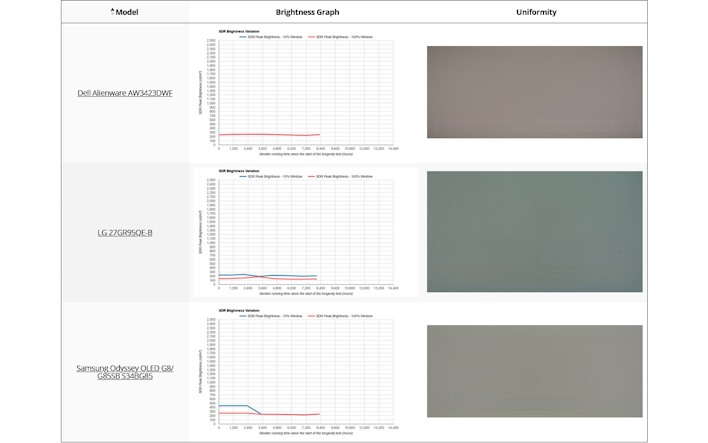The image size is (708, 443).
Task: Toggle the 100% Window legend in Dell graph
Action: 340,37
